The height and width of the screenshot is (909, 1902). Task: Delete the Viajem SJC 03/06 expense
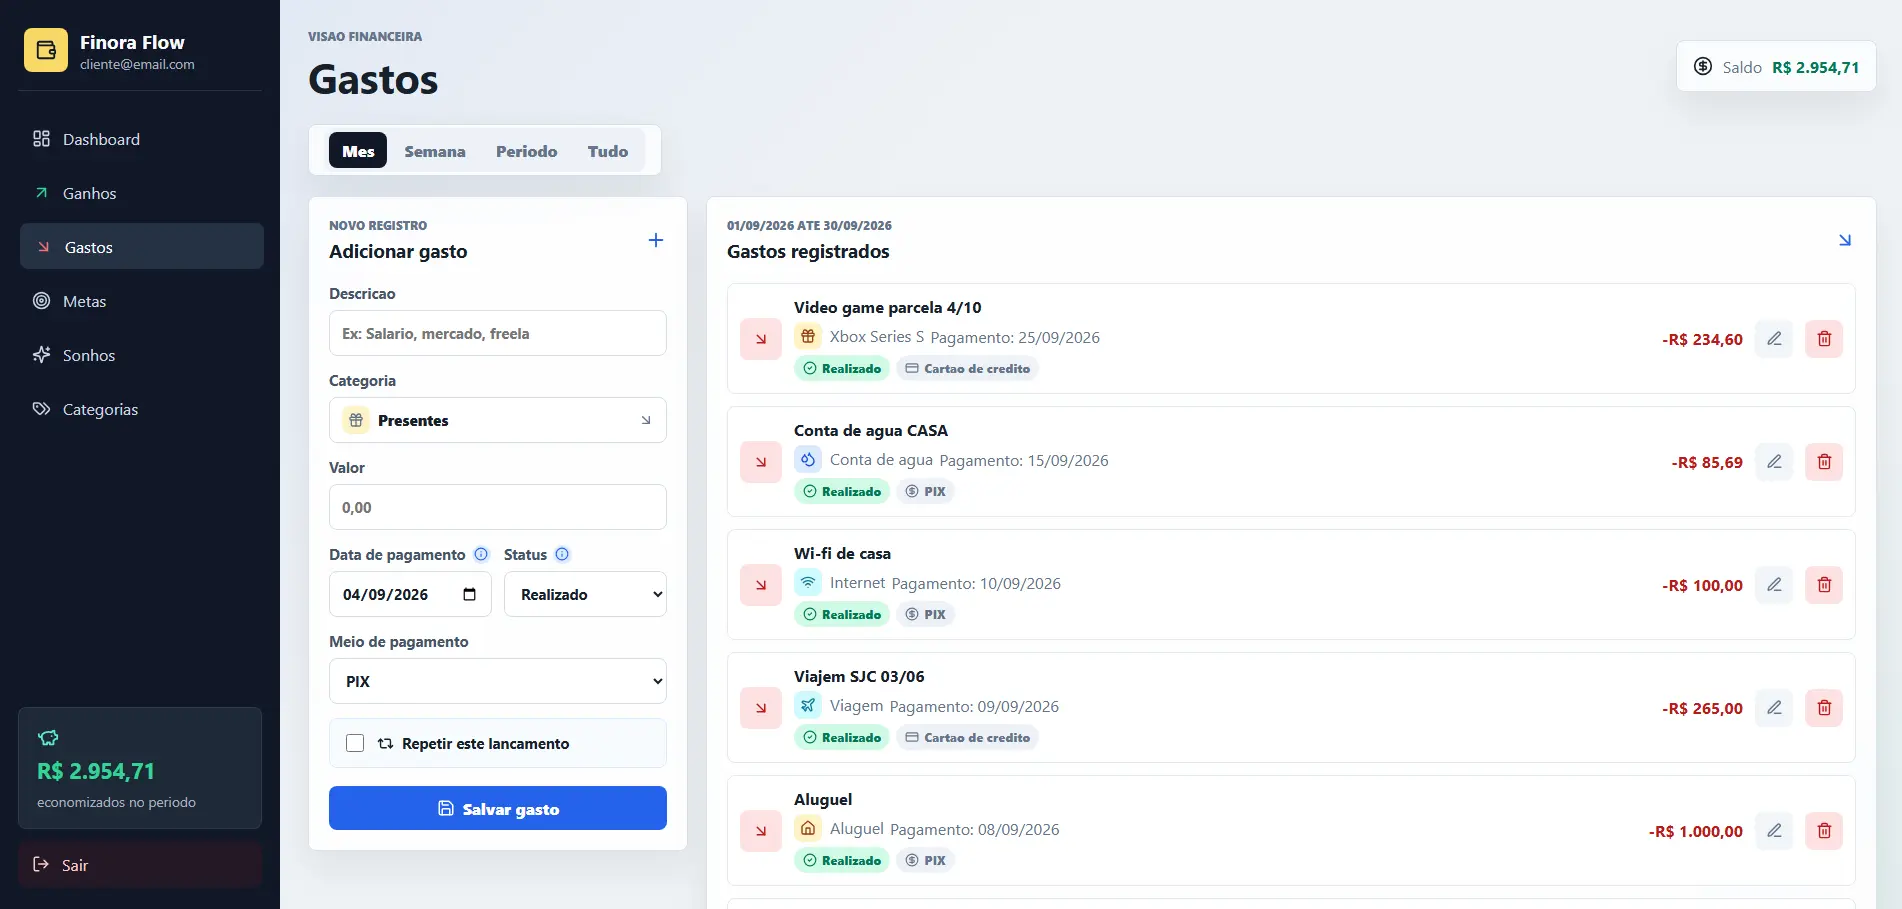pos(1824,708)
